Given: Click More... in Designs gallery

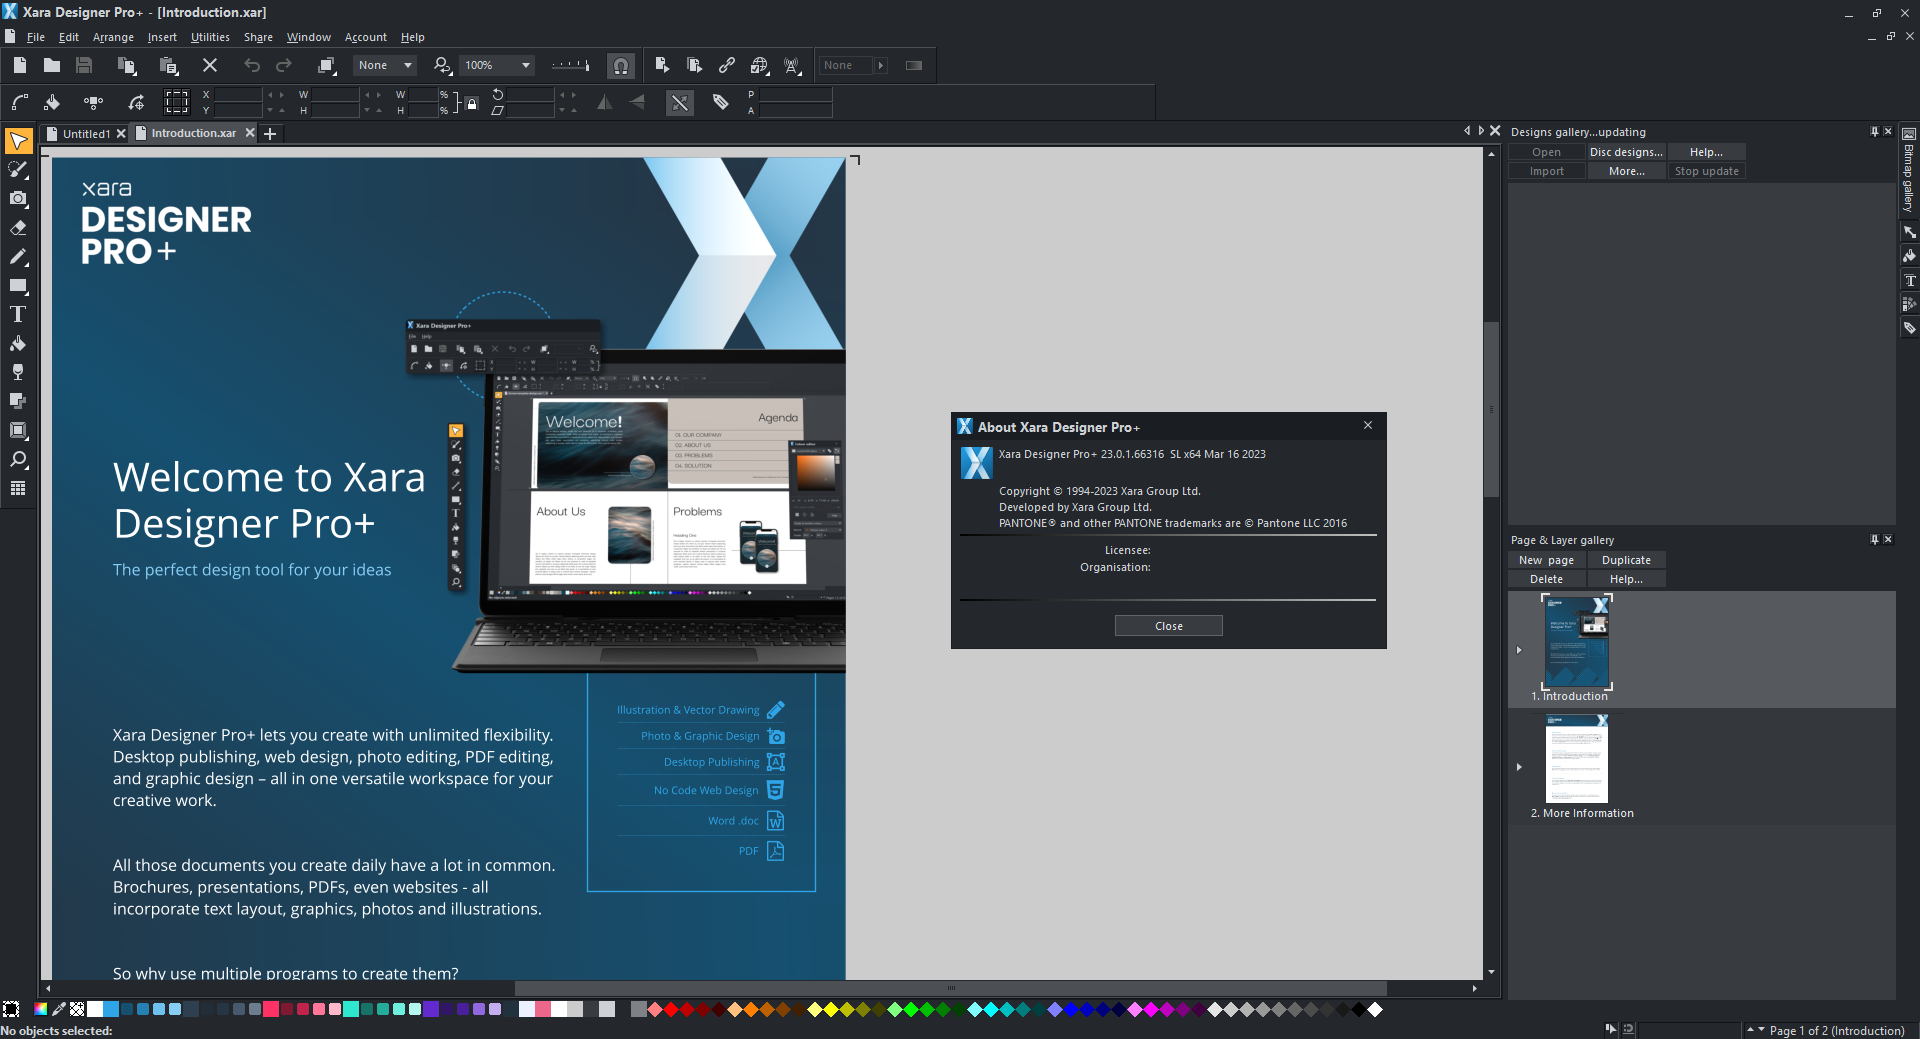Looking at the screenshot, I should pos(1626,171).
